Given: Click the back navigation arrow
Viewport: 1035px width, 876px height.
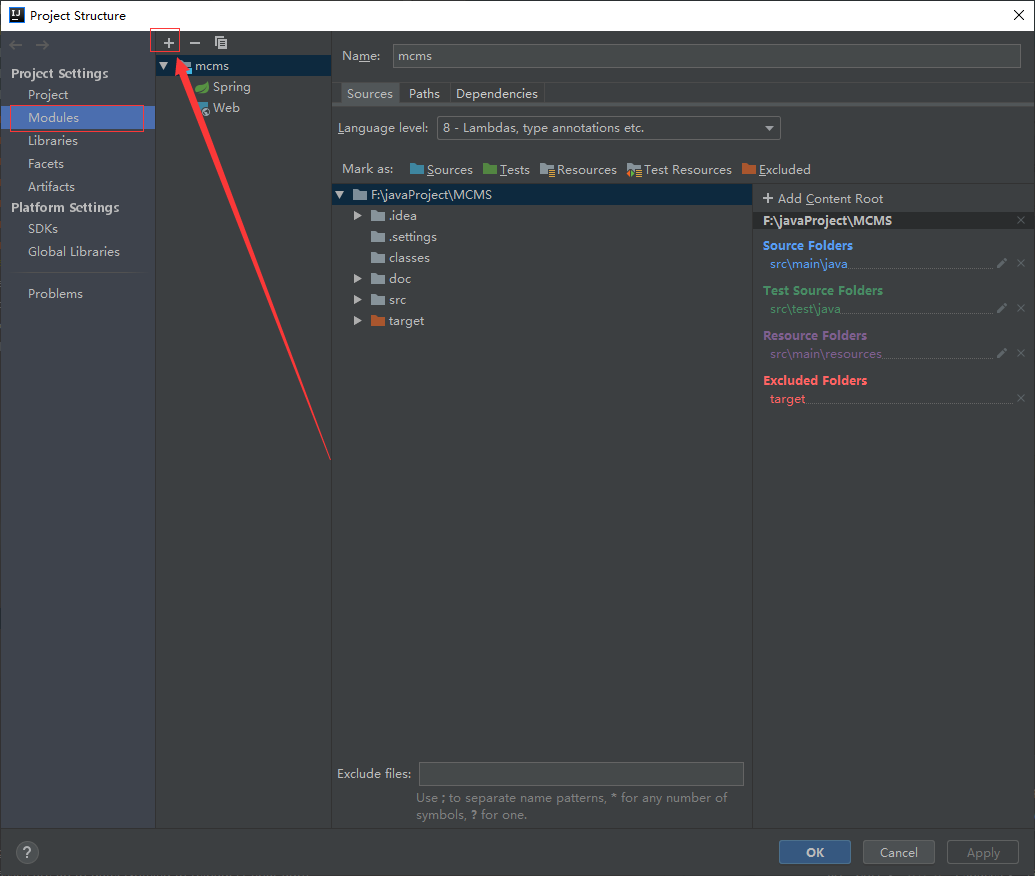Looking at the screenshot, I should [16, 45].
